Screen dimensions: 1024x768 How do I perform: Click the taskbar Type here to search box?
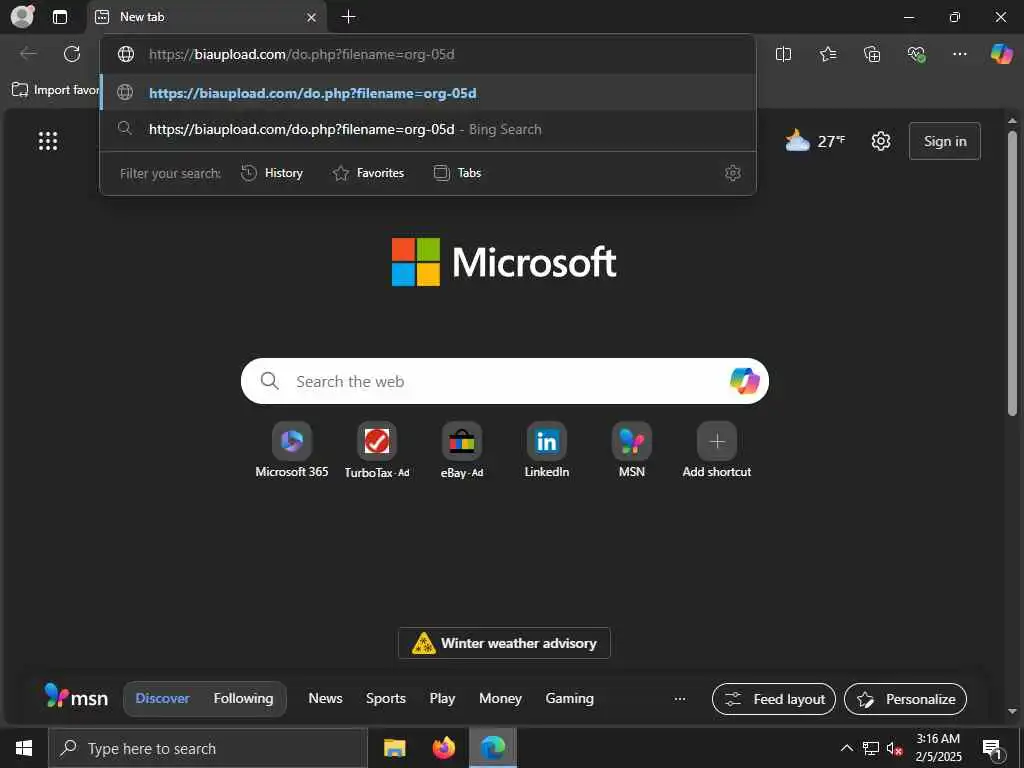point(208,748)
